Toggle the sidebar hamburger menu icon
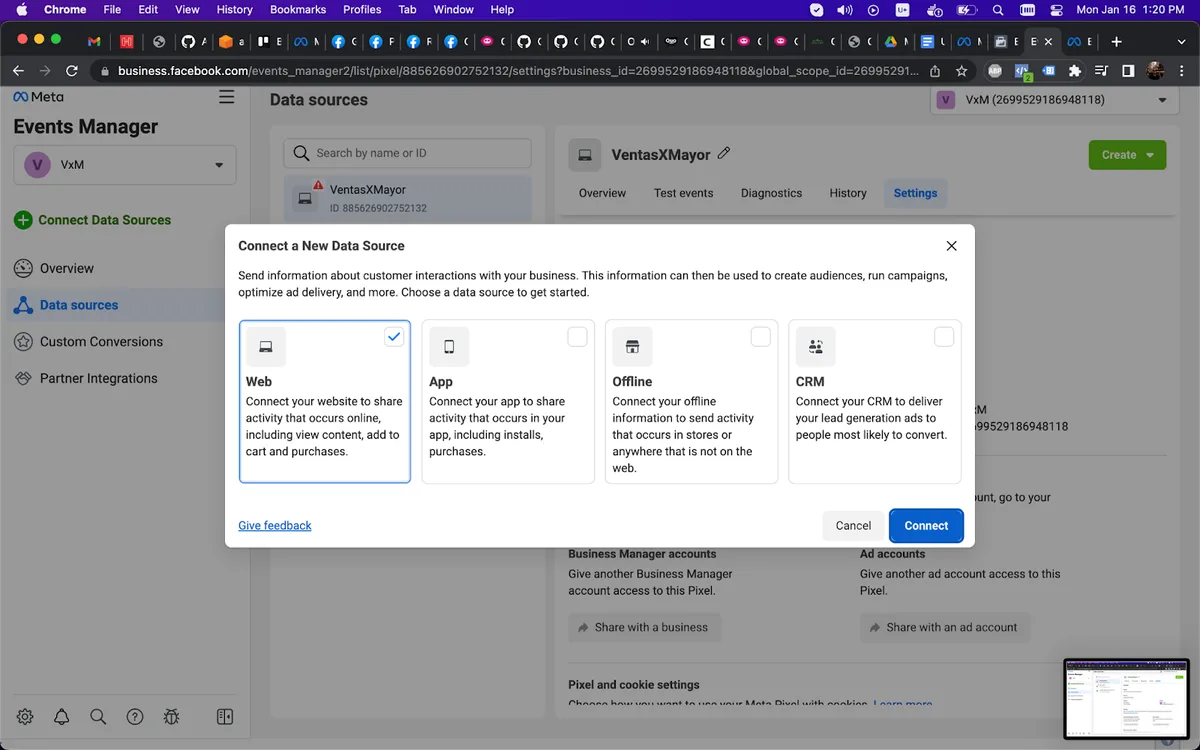The width and height of the screenshot is (1200, 750). [x=227, y=97]
